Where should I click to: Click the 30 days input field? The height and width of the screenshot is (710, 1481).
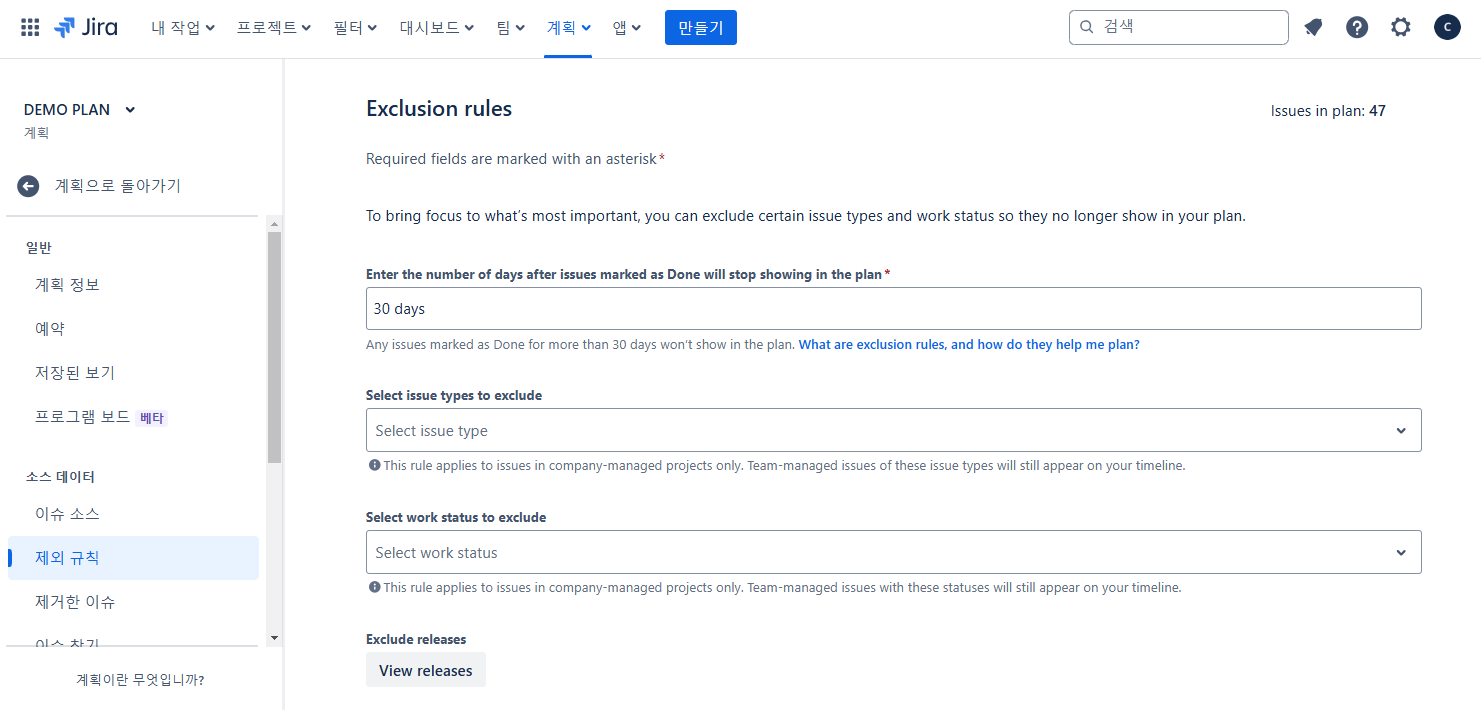pyautogui.click(x=893, y=309)
